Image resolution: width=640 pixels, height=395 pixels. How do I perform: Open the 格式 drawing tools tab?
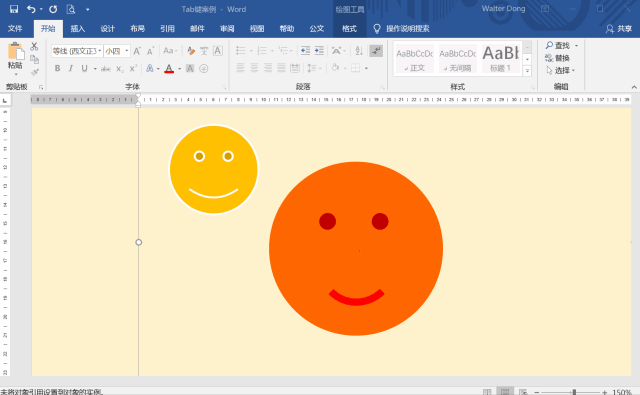[349, 29]
